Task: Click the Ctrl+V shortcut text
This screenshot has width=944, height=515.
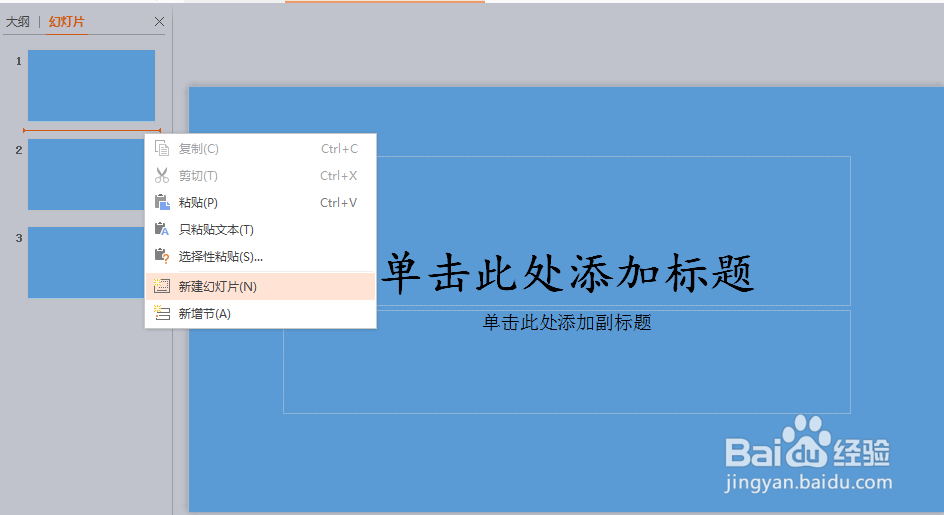Action: point(338,202)
